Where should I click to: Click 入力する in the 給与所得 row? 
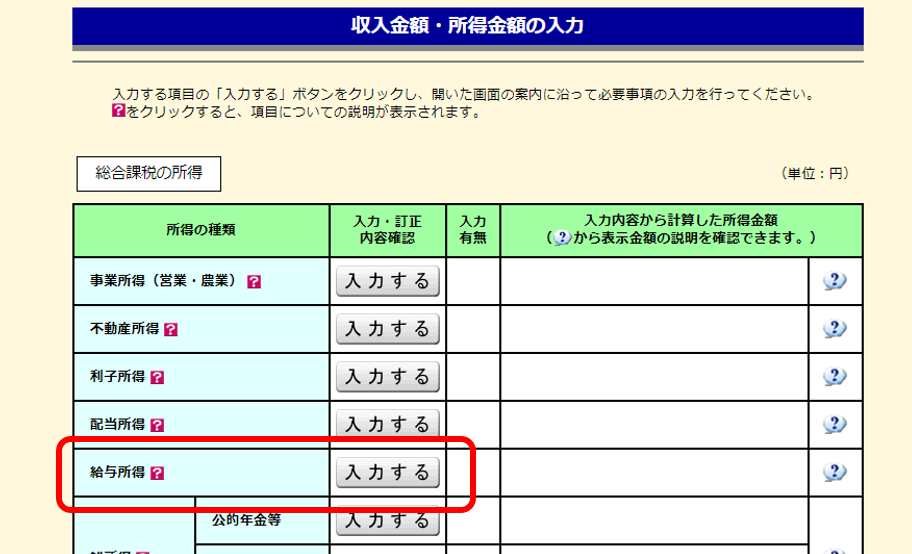tap(388, 472)
